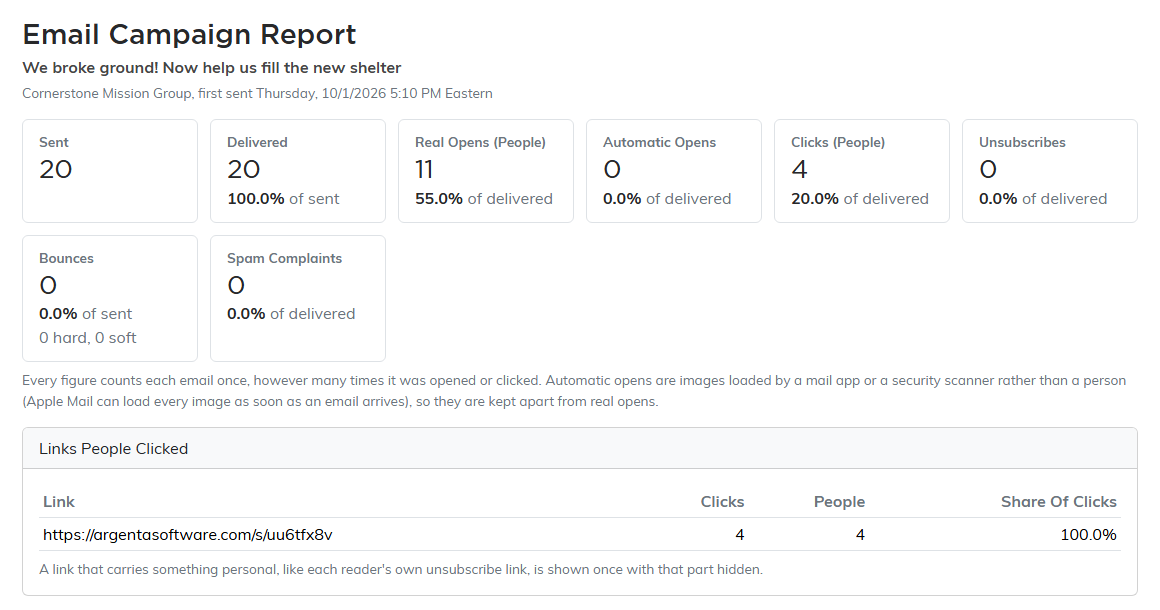This screenshot has height=610, width=1160.
Task: Click the "Sent" card label
Action: (53, 143)
